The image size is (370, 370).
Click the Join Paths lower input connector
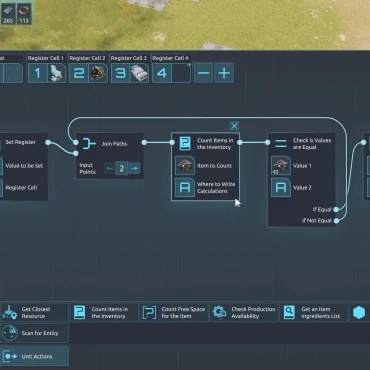click(76, 153)
